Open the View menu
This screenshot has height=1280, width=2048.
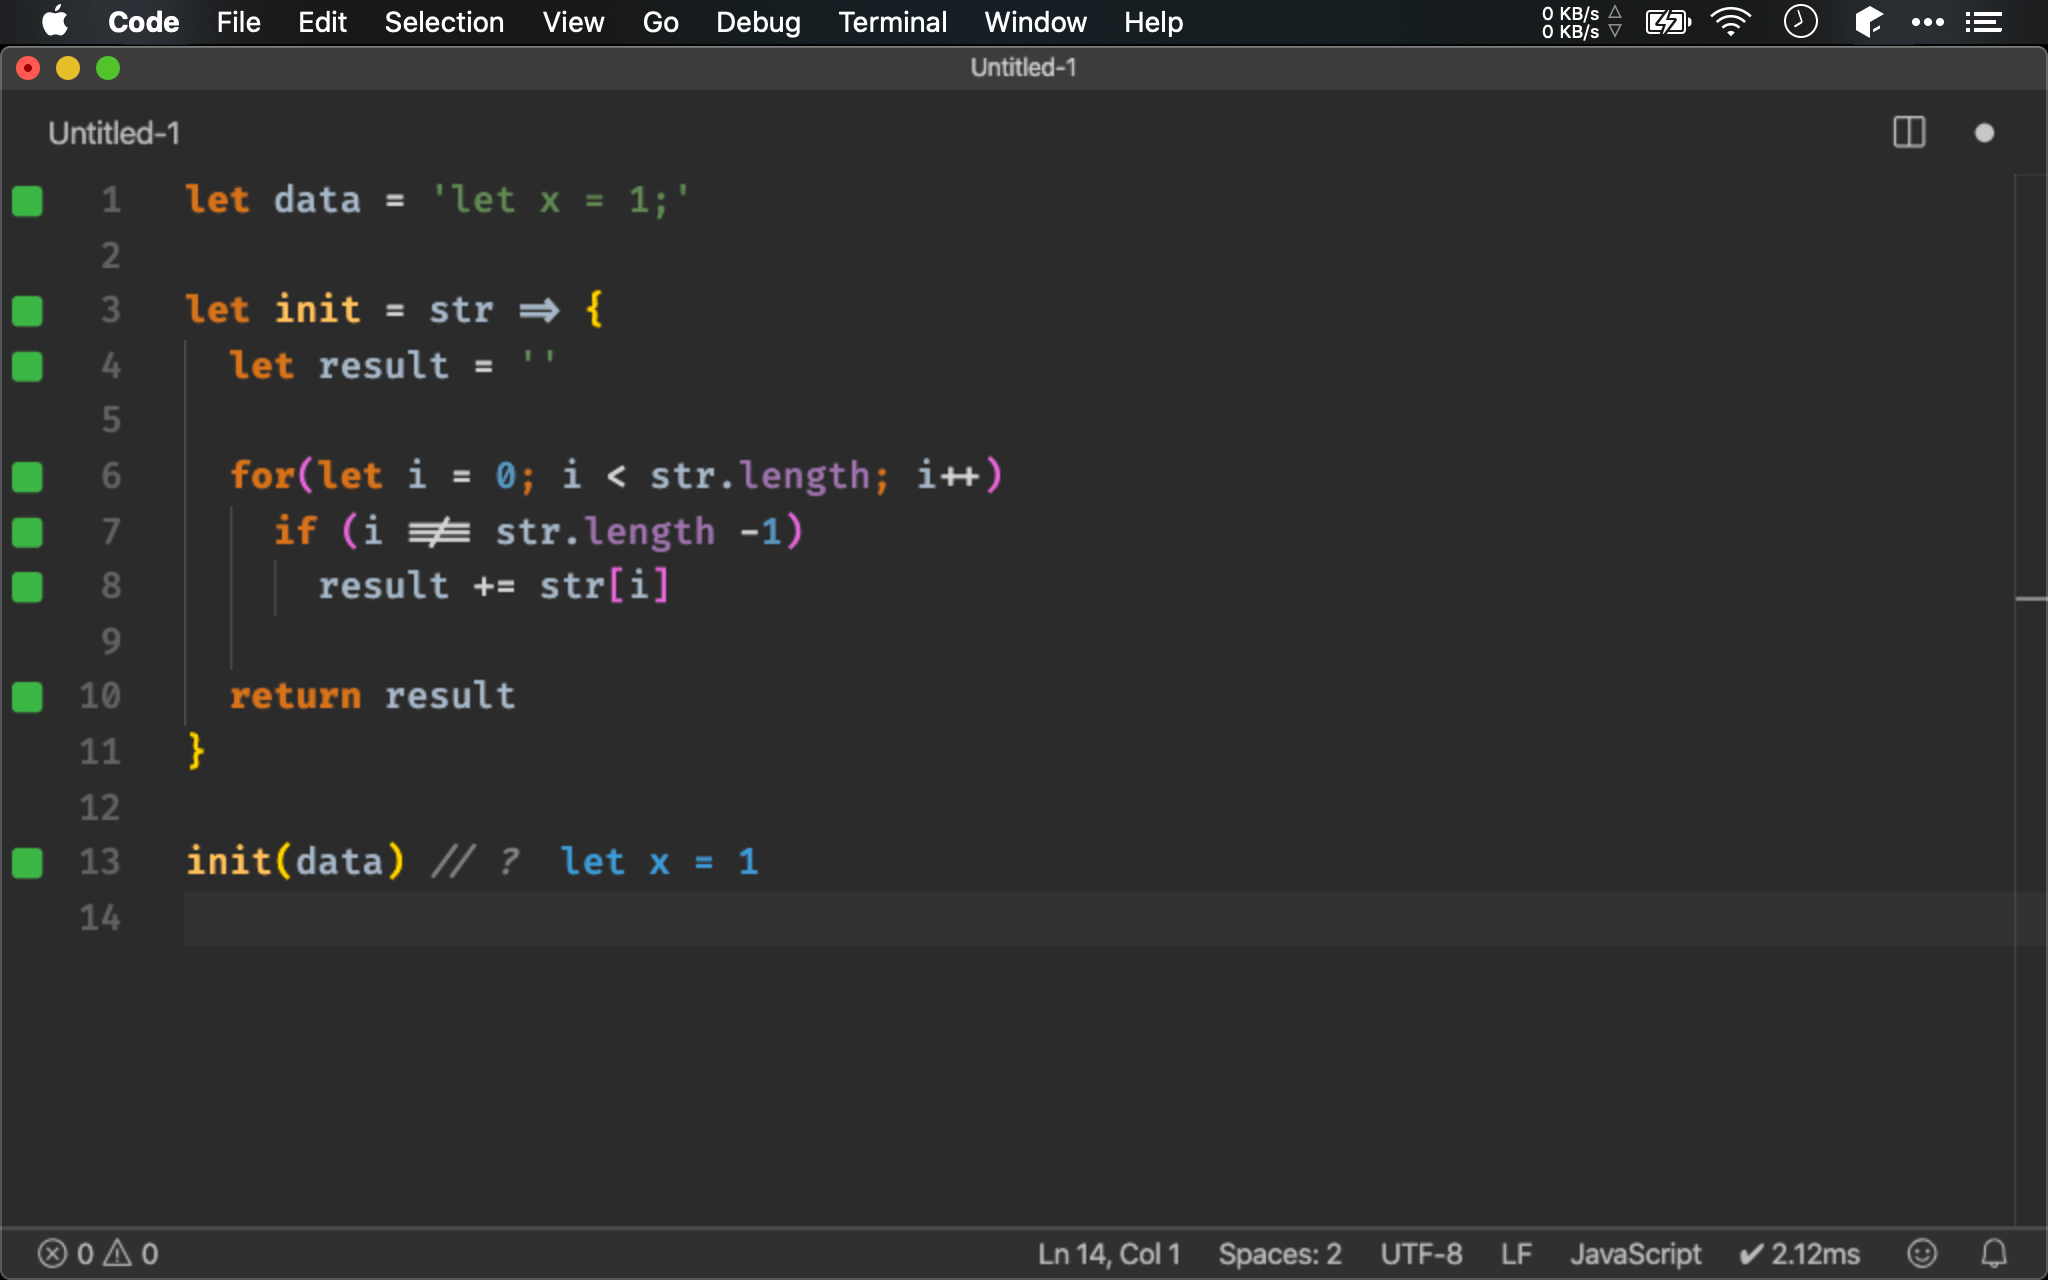(x=573, y=22)
